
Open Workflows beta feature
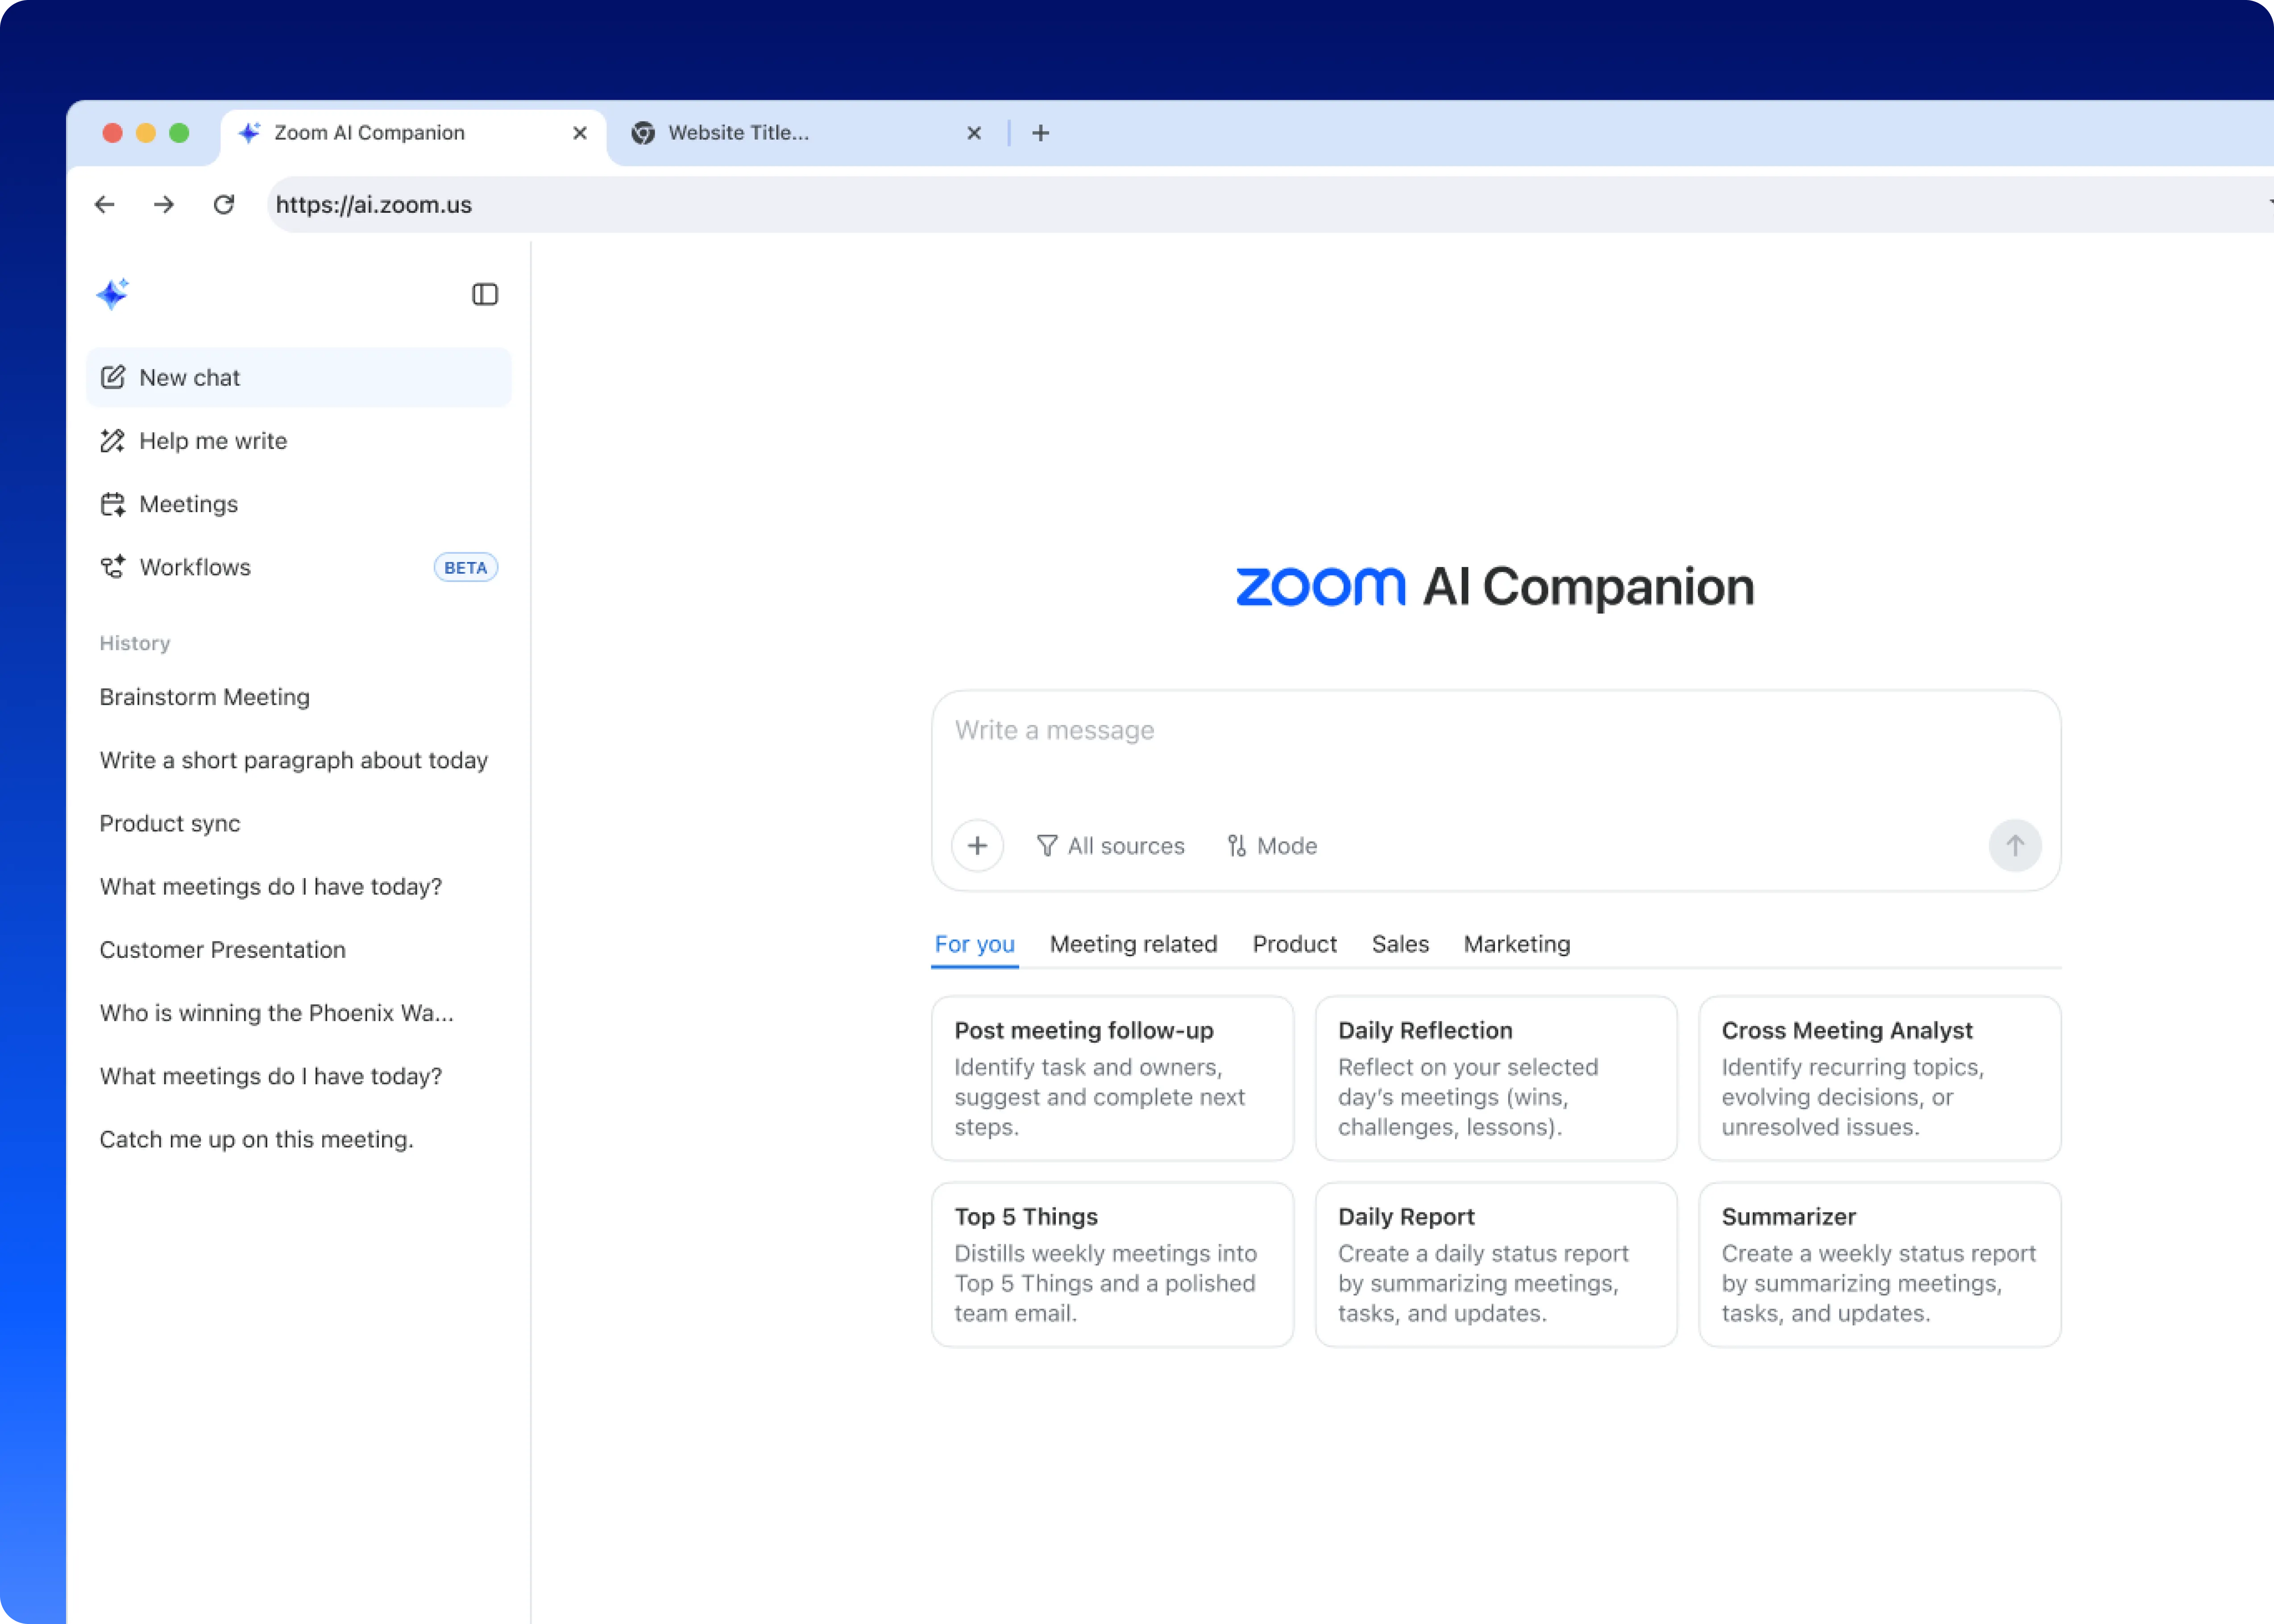(x=195, y=567)
